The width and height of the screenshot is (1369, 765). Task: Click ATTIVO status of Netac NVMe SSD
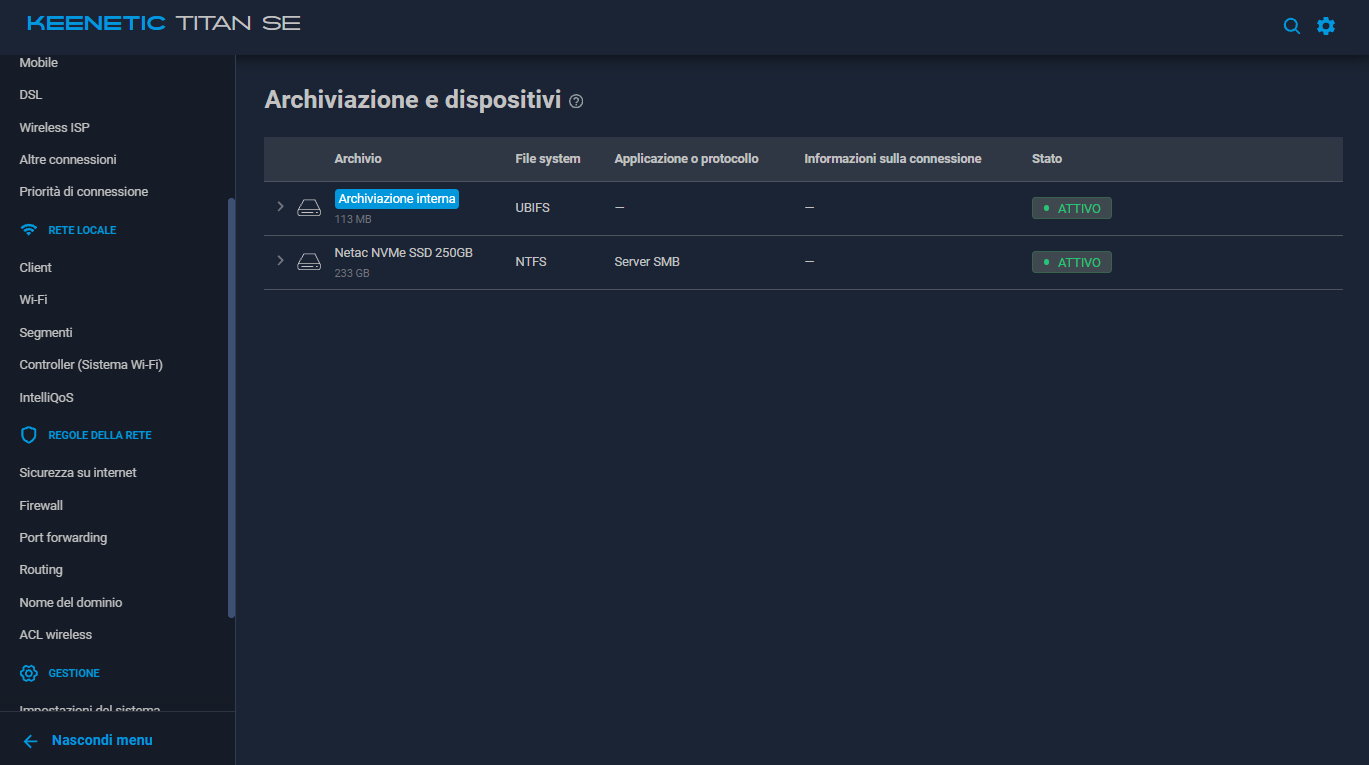(x=1072, y=262)
